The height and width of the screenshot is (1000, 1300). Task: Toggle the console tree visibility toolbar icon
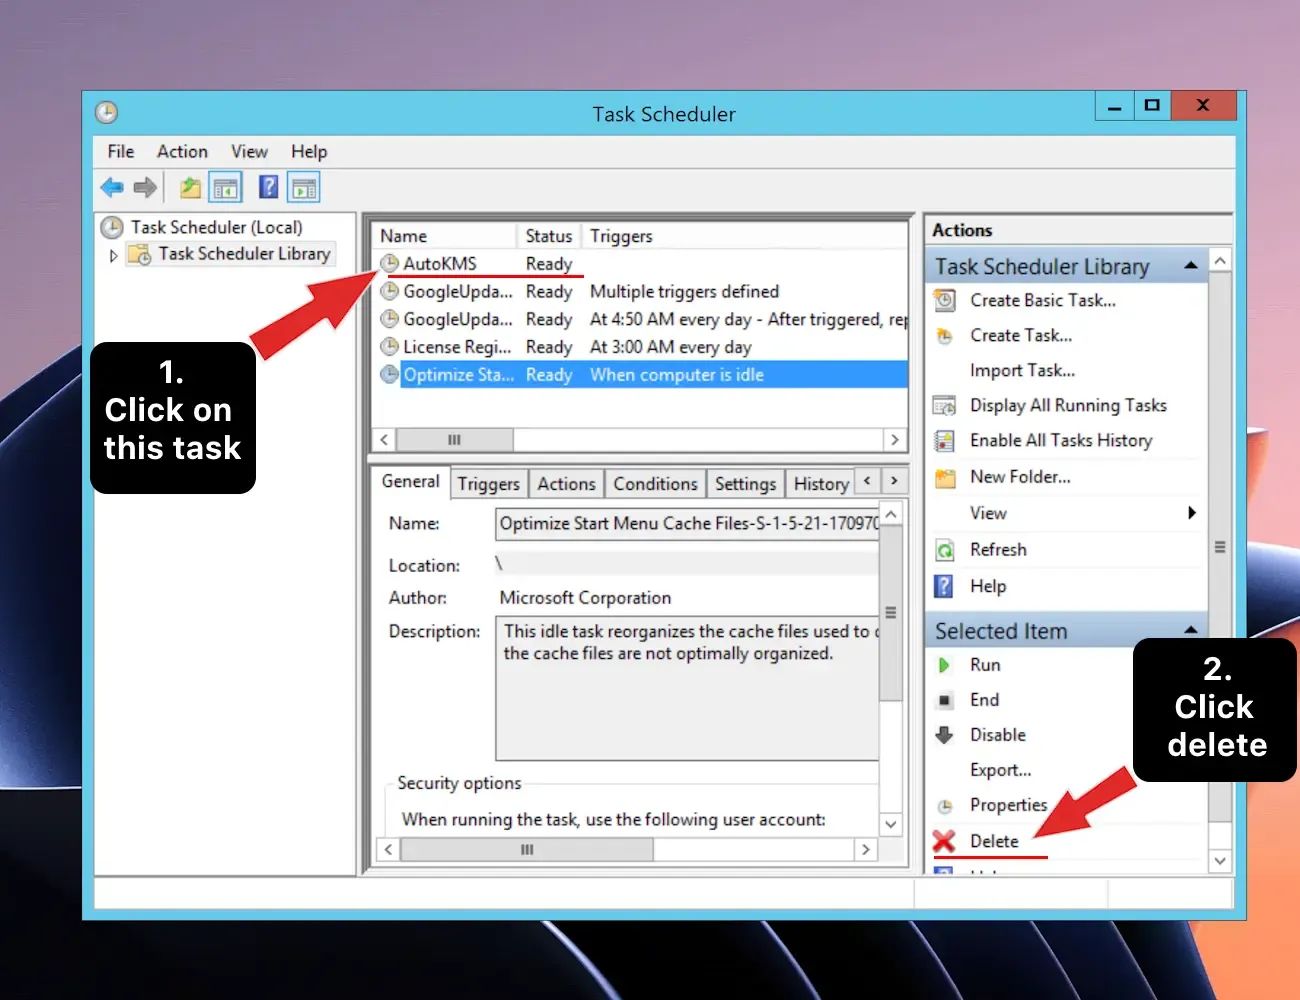pyautogui.click(x=226, y=186)
